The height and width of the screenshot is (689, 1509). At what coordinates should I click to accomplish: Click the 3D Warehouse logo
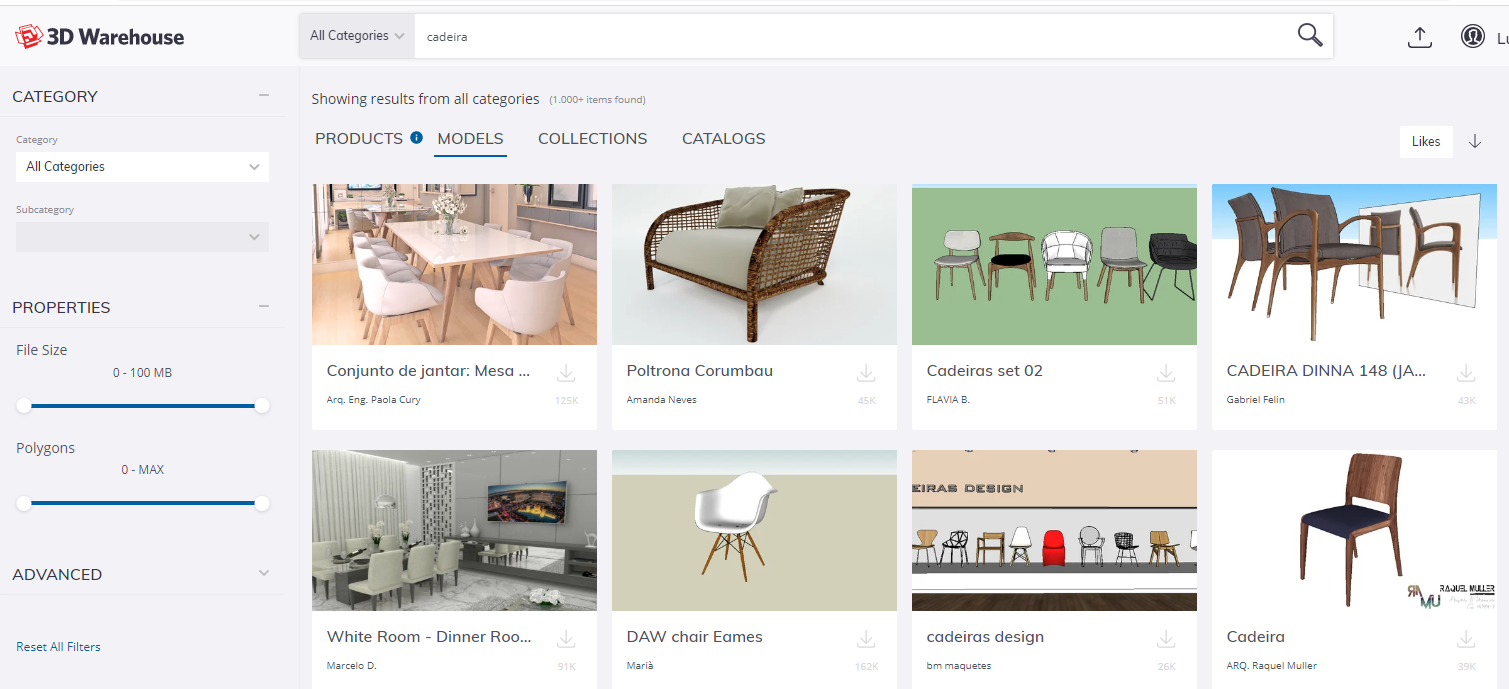100,35
